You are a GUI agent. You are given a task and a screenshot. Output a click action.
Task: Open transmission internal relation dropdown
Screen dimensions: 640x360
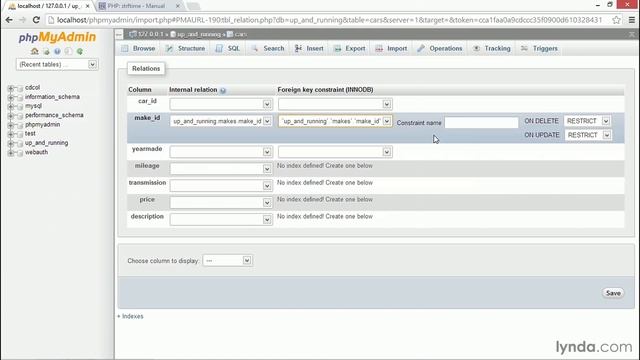tap(221, 186)
